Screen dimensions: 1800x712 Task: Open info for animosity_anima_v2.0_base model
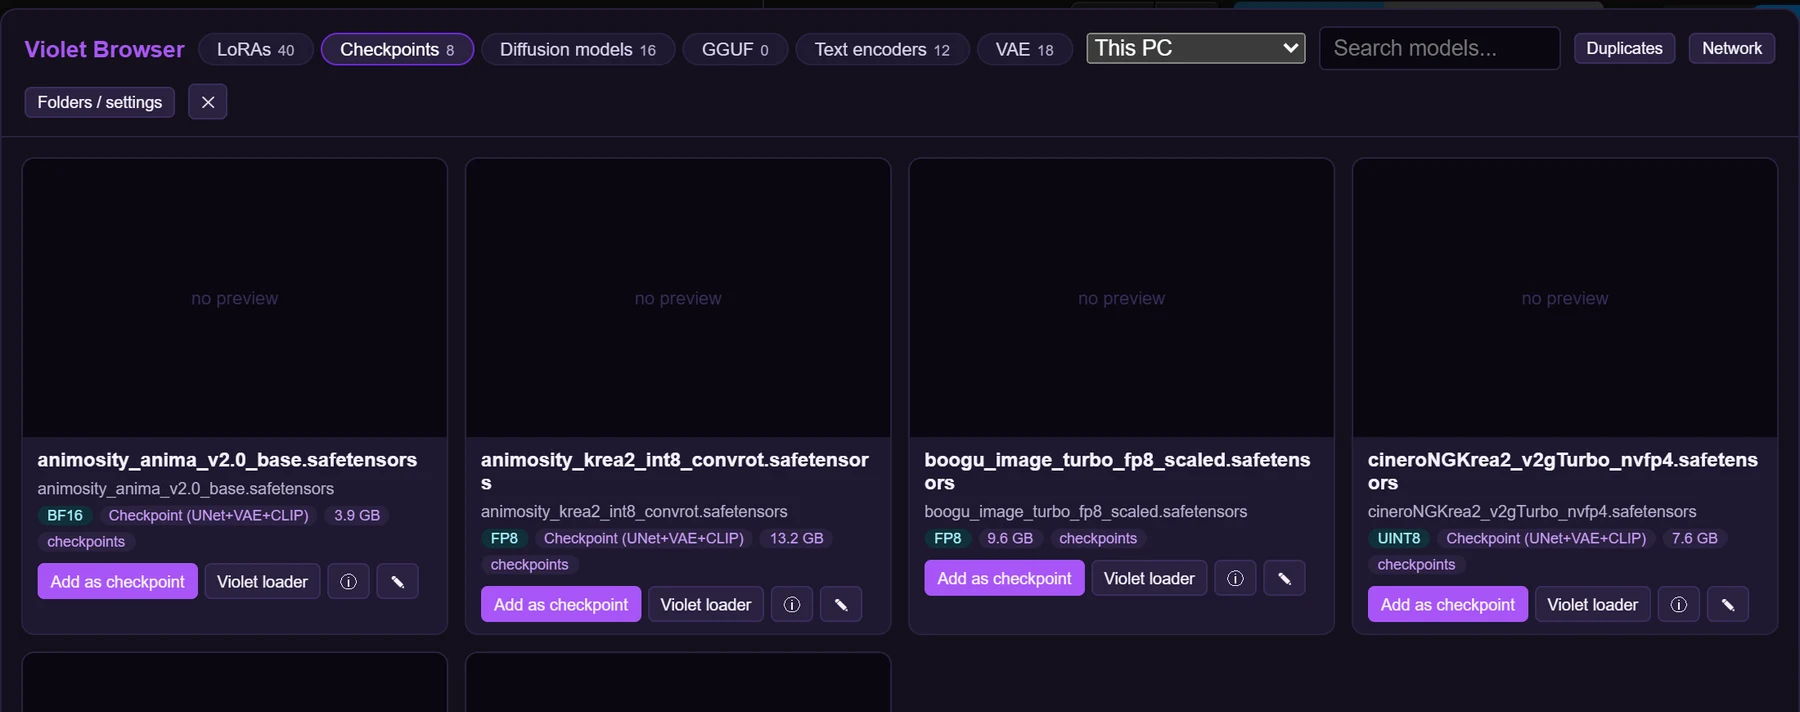tap(348, 582)
